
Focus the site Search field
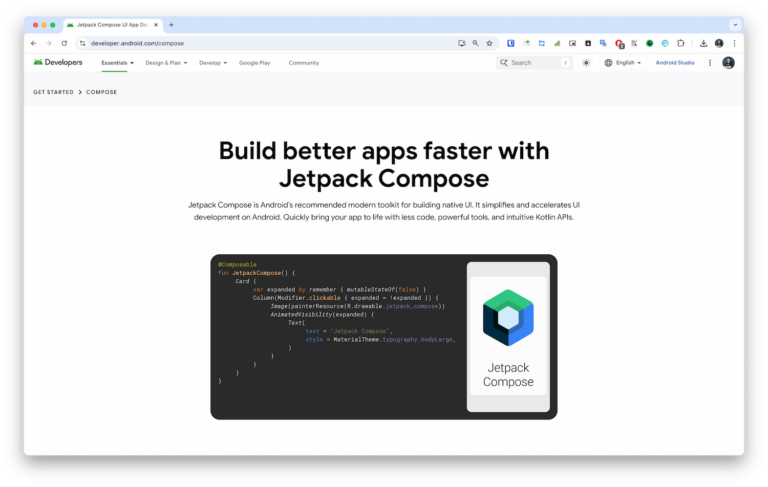(x=534, y=63)
